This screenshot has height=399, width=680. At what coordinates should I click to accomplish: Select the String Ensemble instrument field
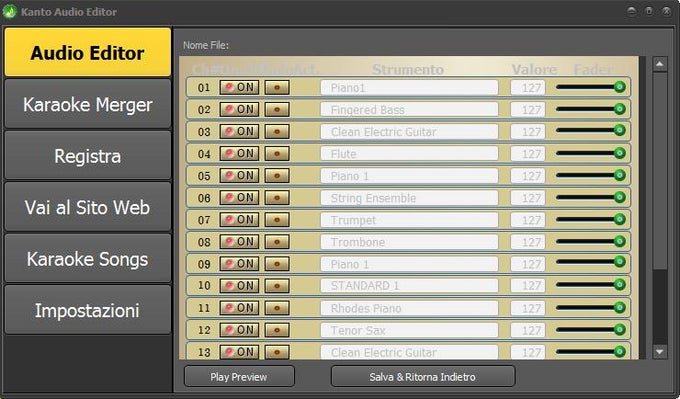pos(409,198)
